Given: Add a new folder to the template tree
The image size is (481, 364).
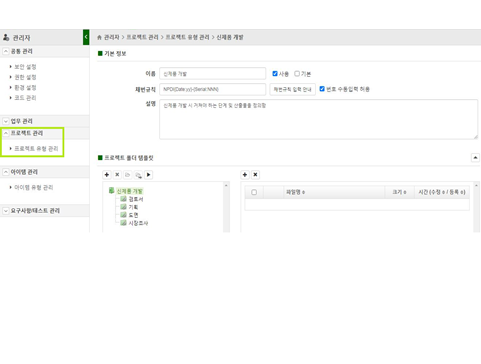Looking at the screenshot, I should 107,175.
